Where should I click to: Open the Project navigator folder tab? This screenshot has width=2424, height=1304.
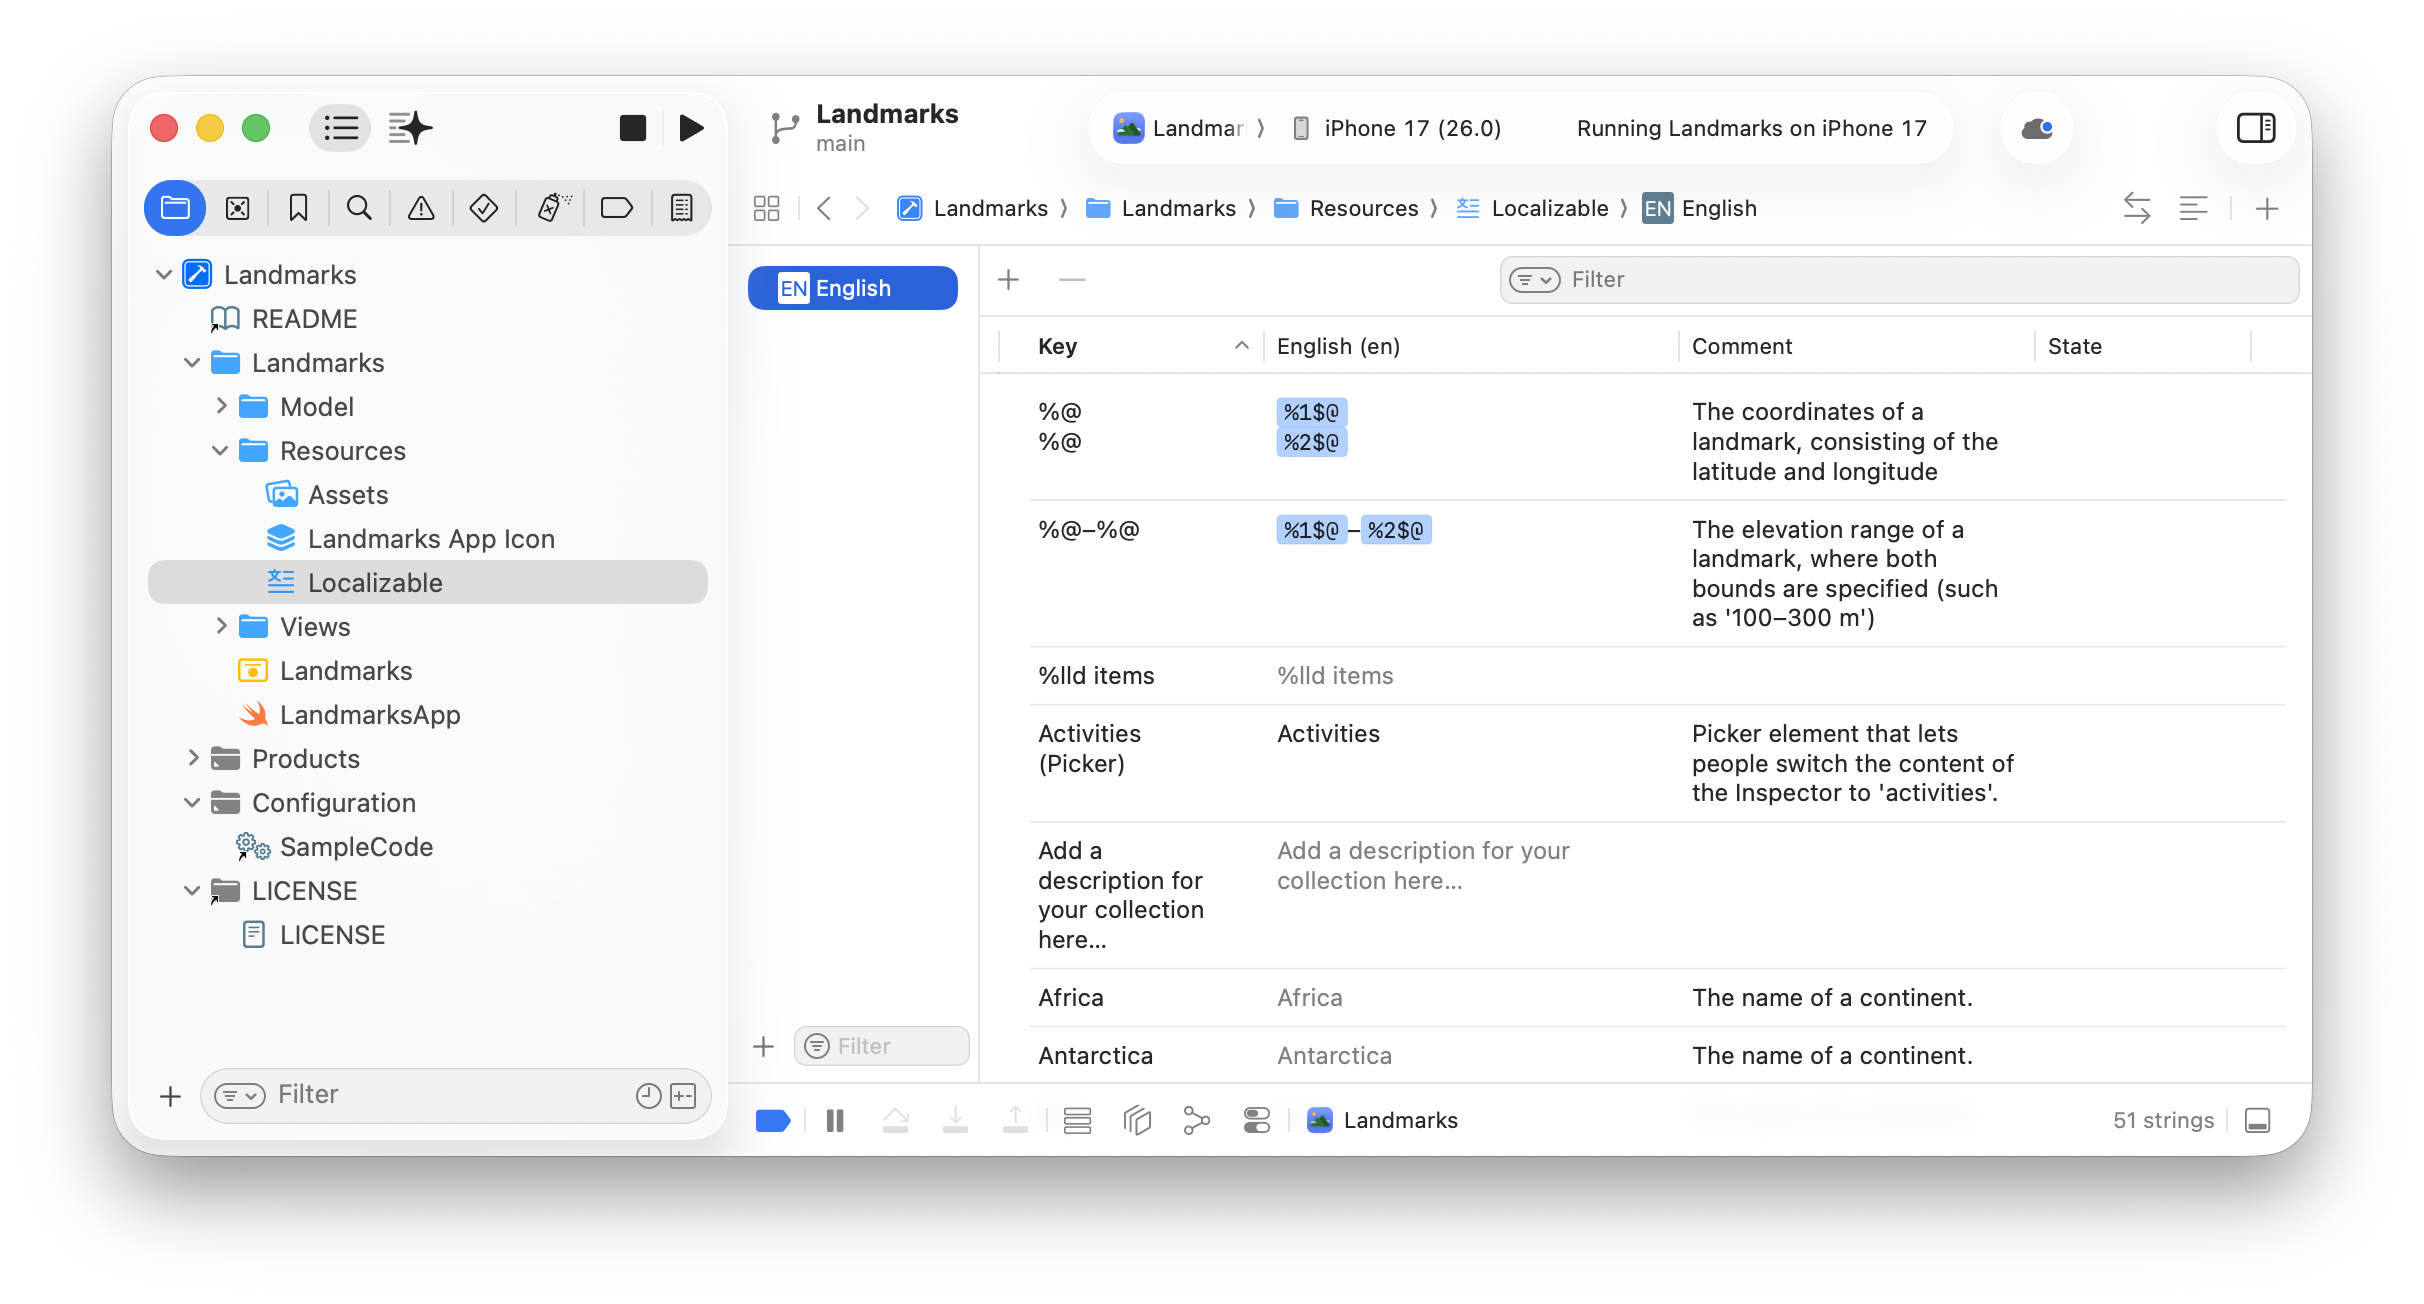coord(176,208)
